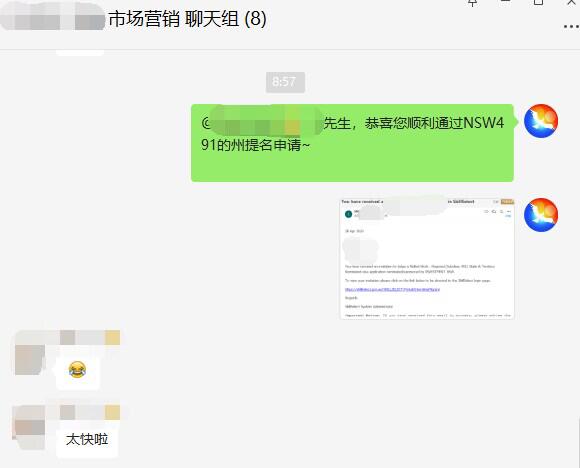Viewport: 580px width, 468px height.
Task: Maximize the chat window
Action: tap(539, 2)
